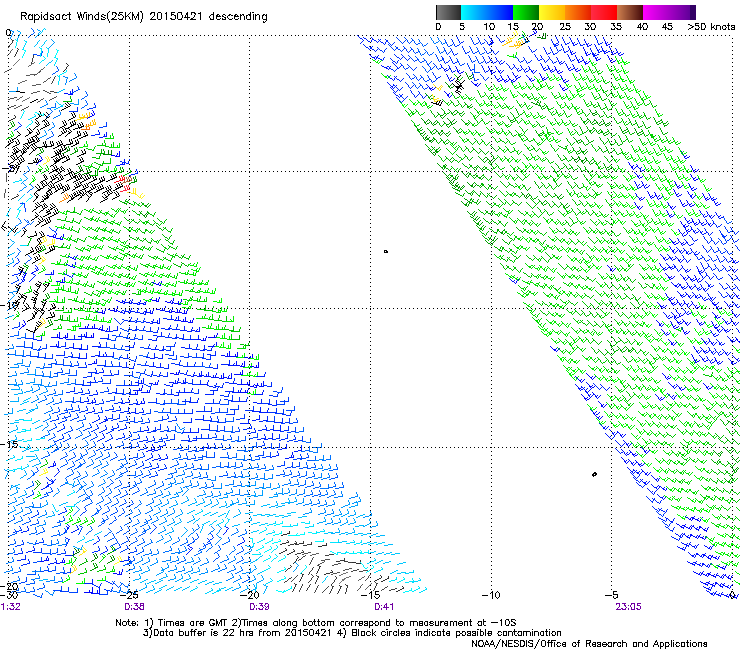Click the '-10' longitude axis label
Image resolution: width=740 pixels, height=650 pixels.
[x=492, y=595]
